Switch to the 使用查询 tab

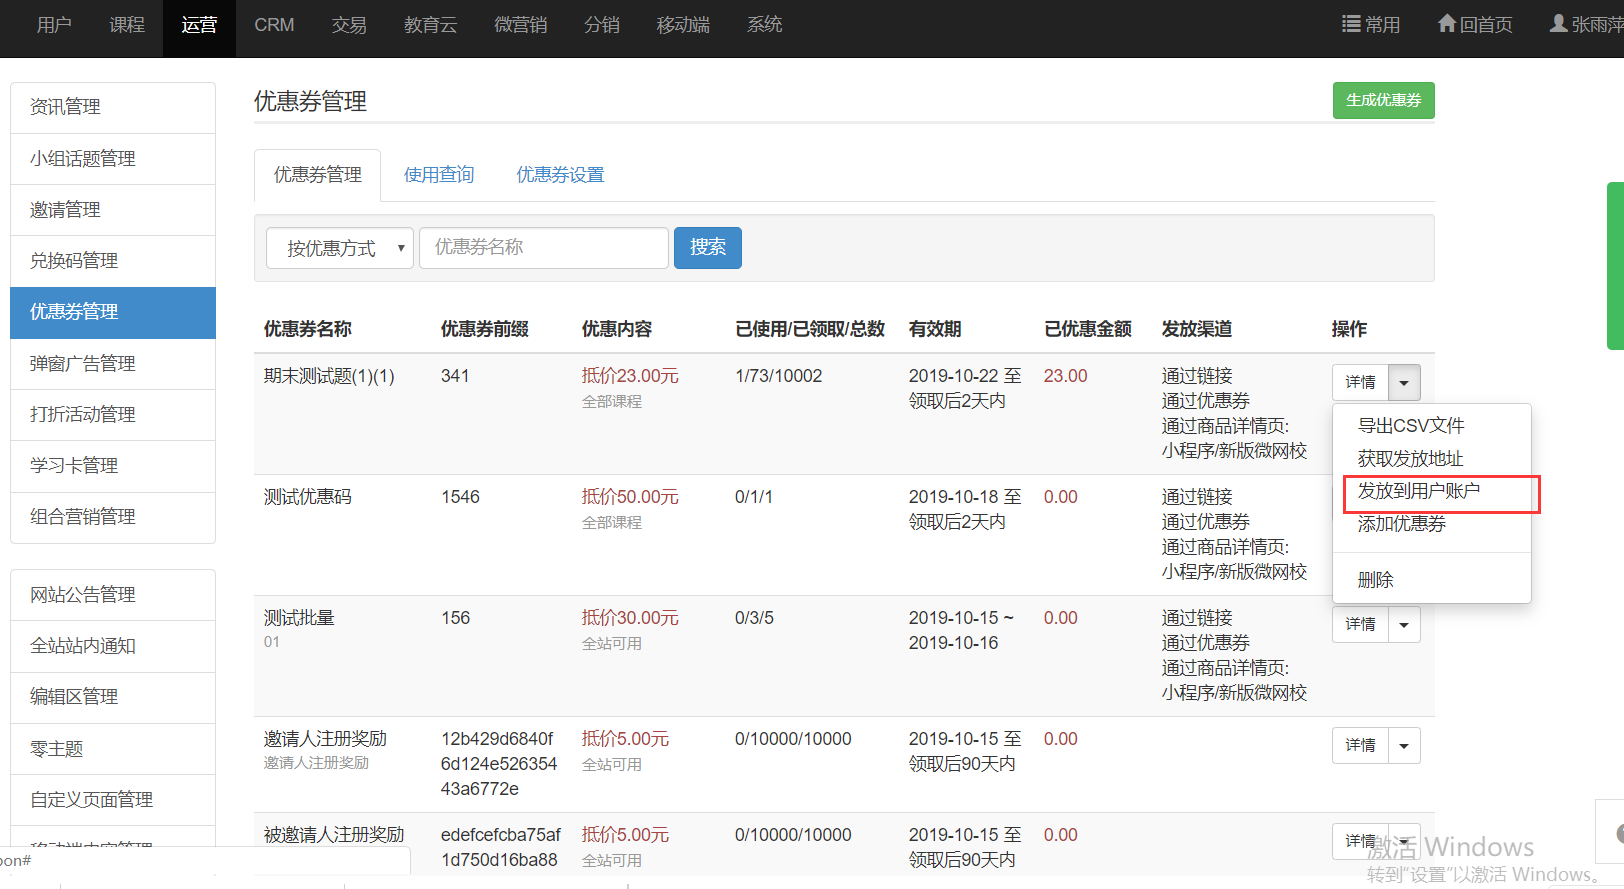[x=439, y=175]
